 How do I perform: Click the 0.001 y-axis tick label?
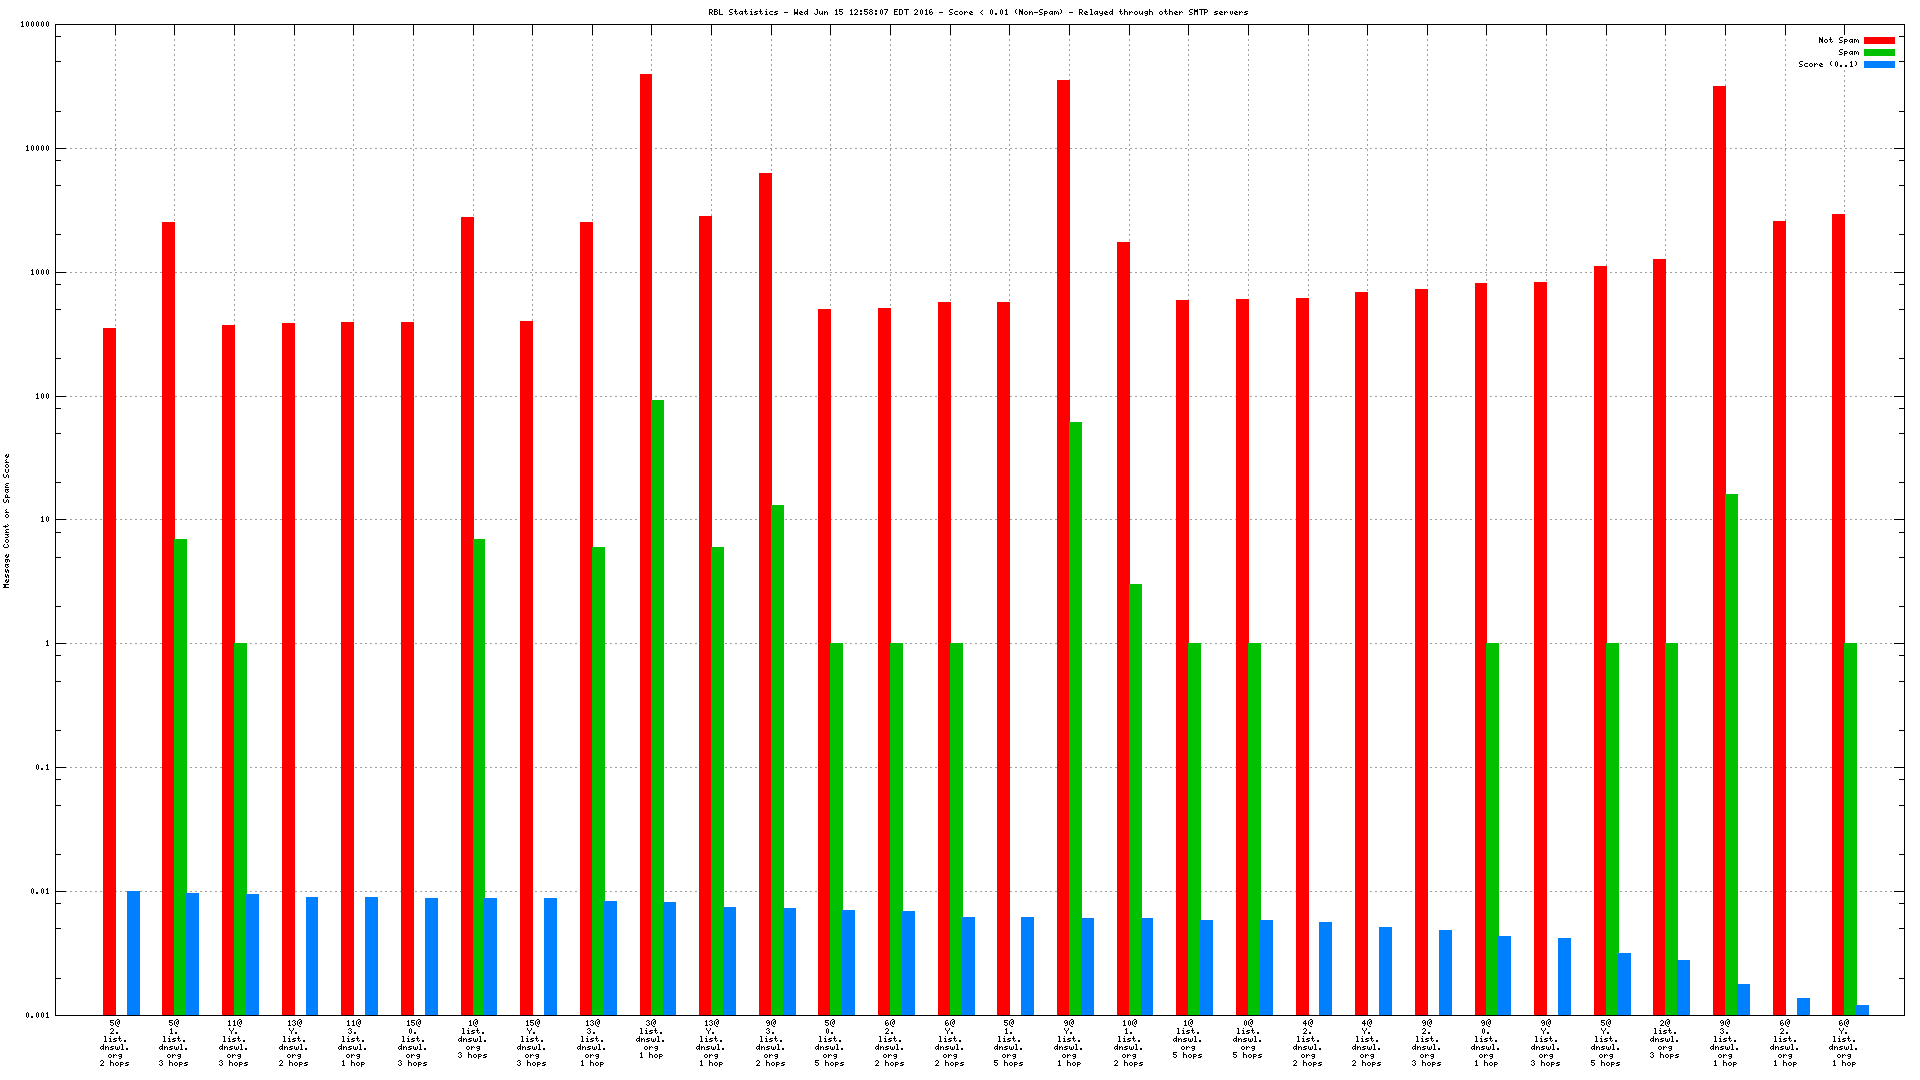pyautogui.click(x=38, y=1015)
